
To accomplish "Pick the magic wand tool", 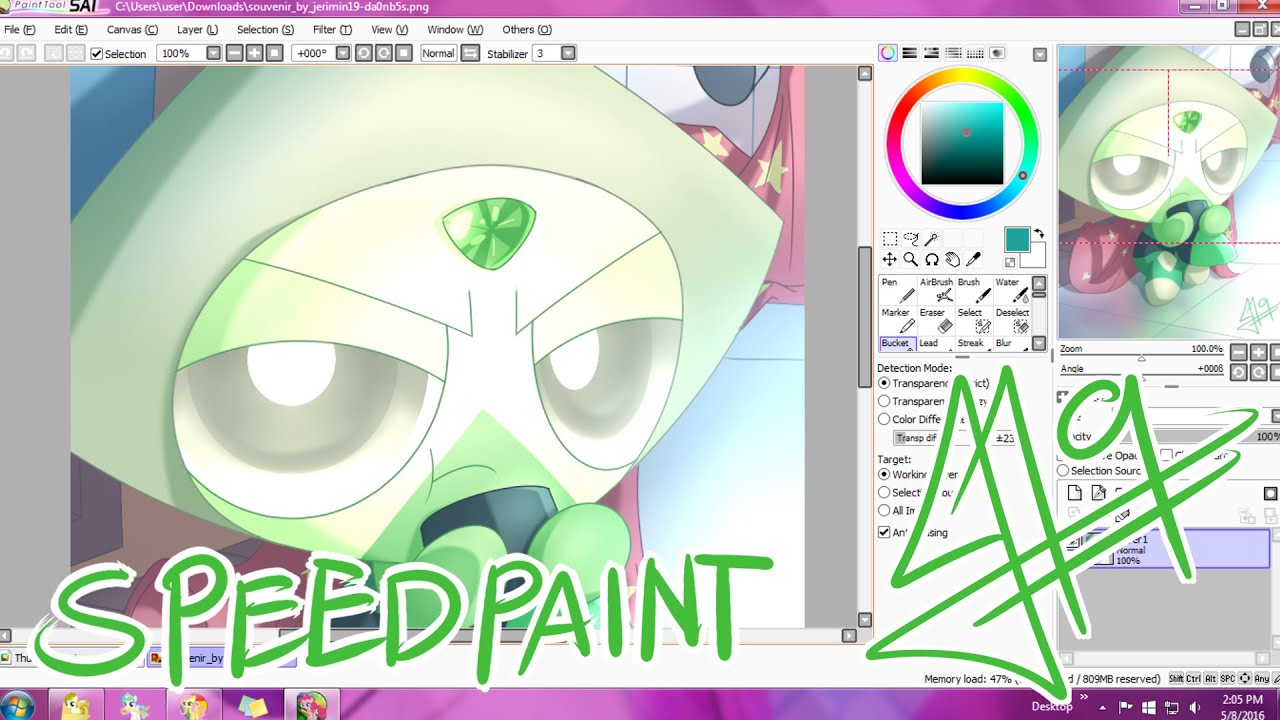I will click(x=932, y=239).
